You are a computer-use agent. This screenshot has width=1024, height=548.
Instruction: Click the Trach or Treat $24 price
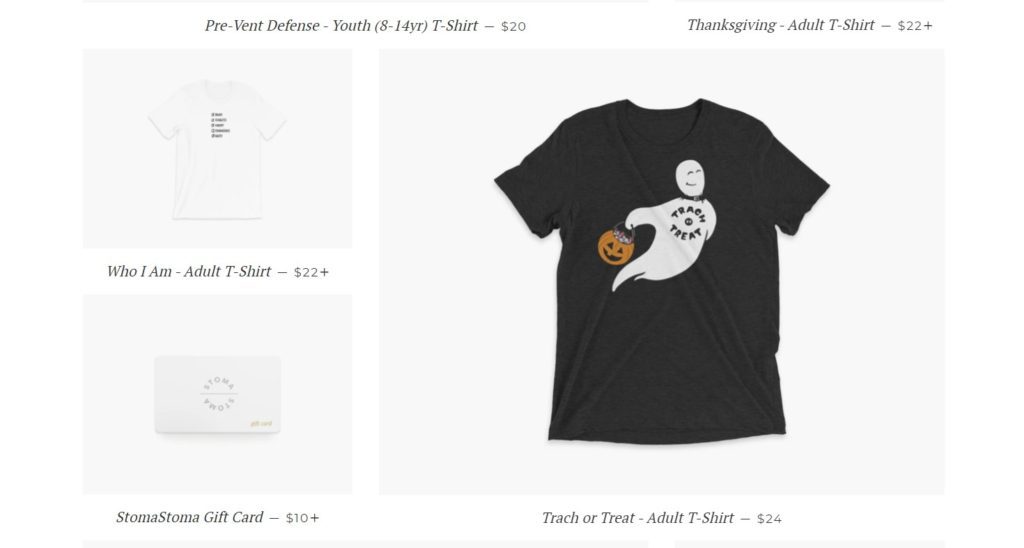pyautogui.click(x=769, y=519)
